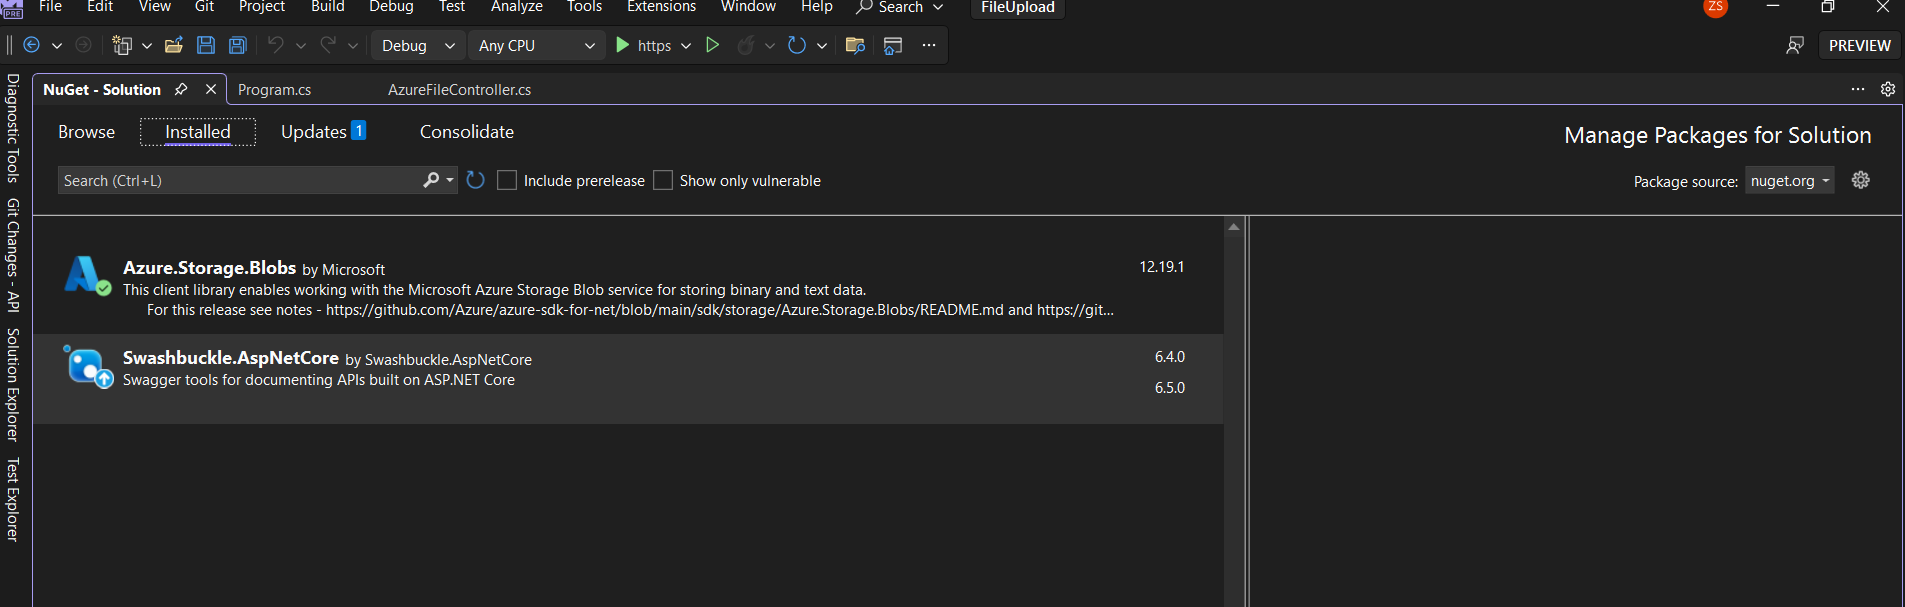Click the New Project toolbar icon
The image size is (1905, 607).
point(122,45)
